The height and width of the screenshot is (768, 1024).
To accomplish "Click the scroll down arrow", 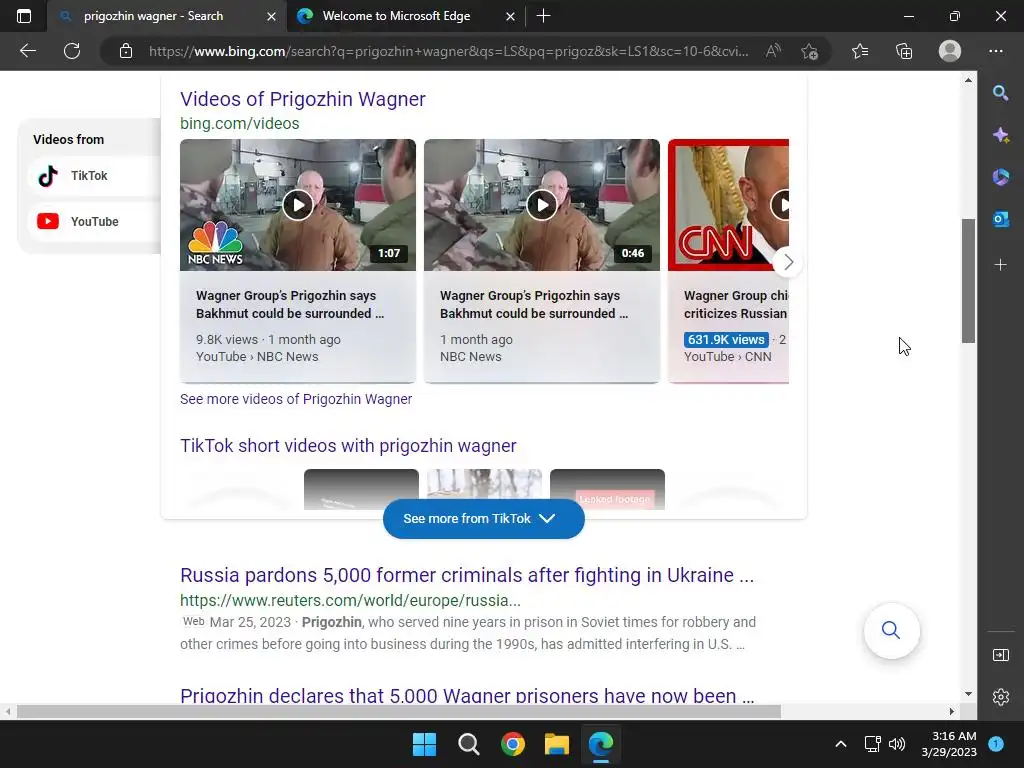I will pyautogui.click(x=968, y=694).
